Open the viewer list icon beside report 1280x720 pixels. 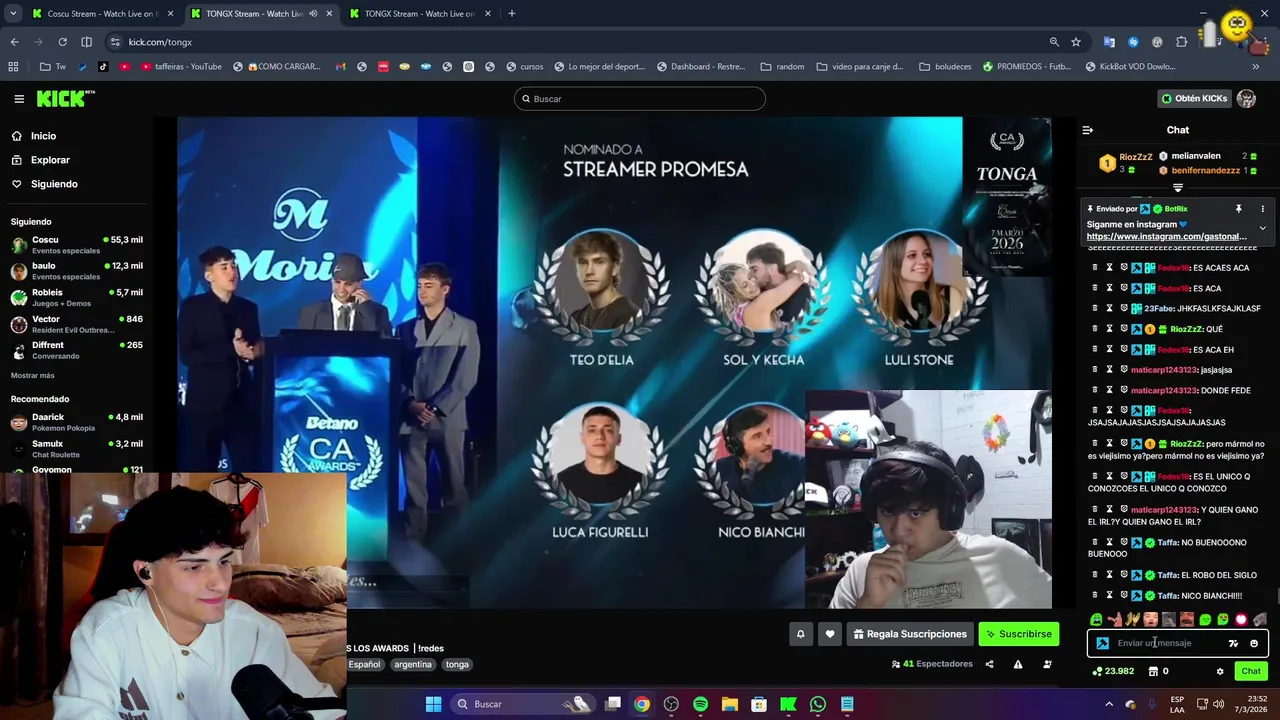[x=1047, y=664]
